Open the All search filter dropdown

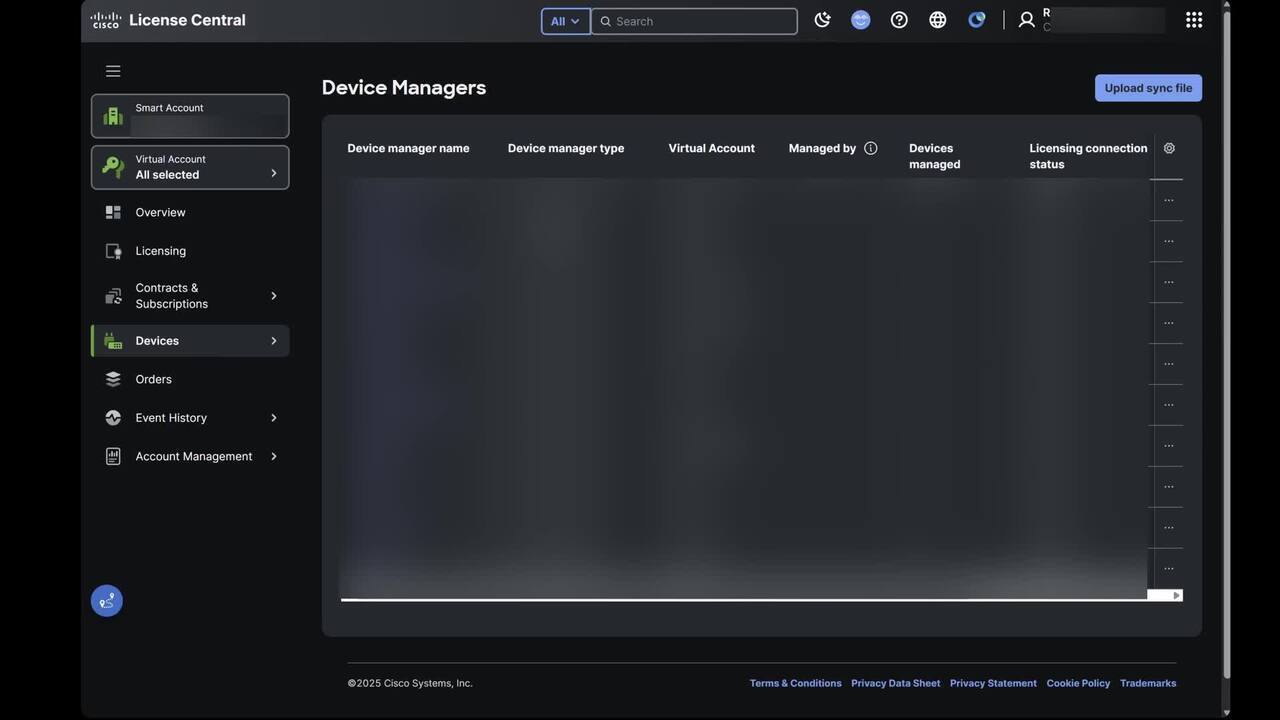[565, 21]
